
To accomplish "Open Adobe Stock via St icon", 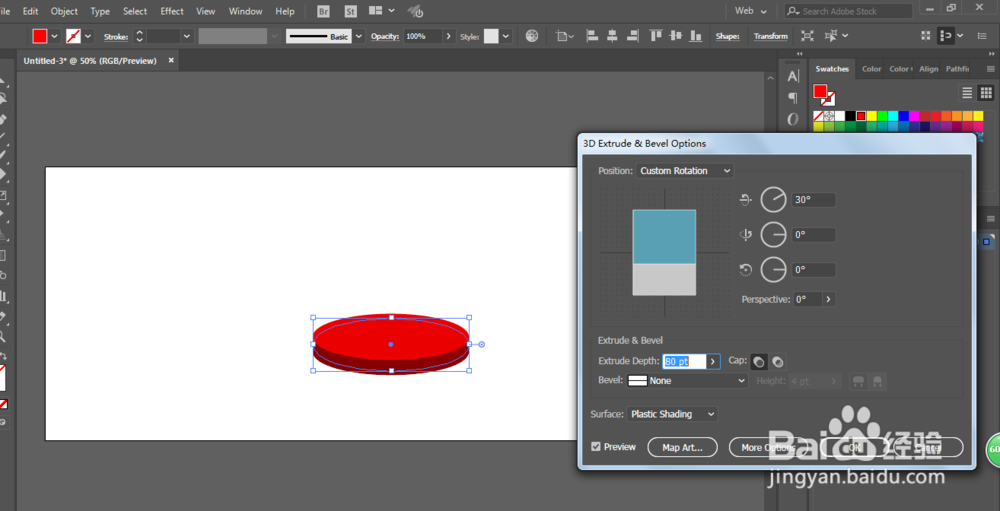I will (351, 11).
